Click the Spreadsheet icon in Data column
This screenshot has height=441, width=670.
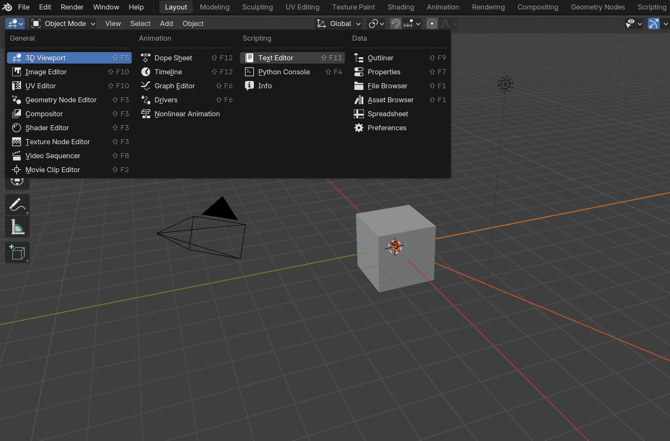point(359,114)
